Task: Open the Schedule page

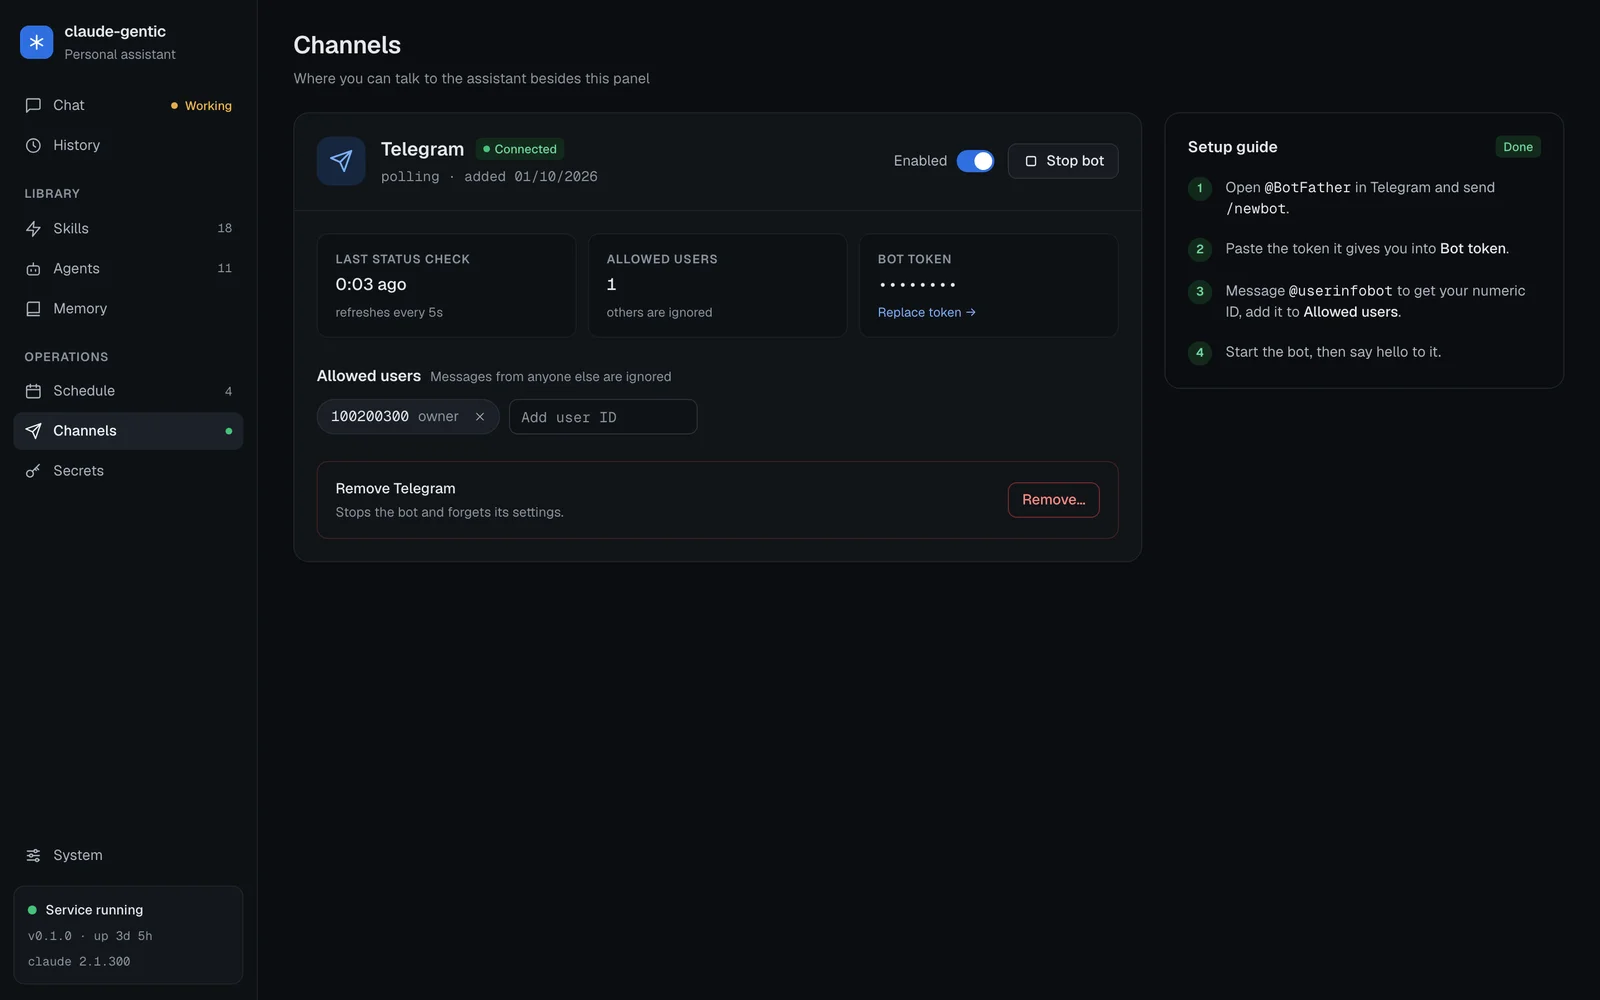Action: click(x=128, y=391)
